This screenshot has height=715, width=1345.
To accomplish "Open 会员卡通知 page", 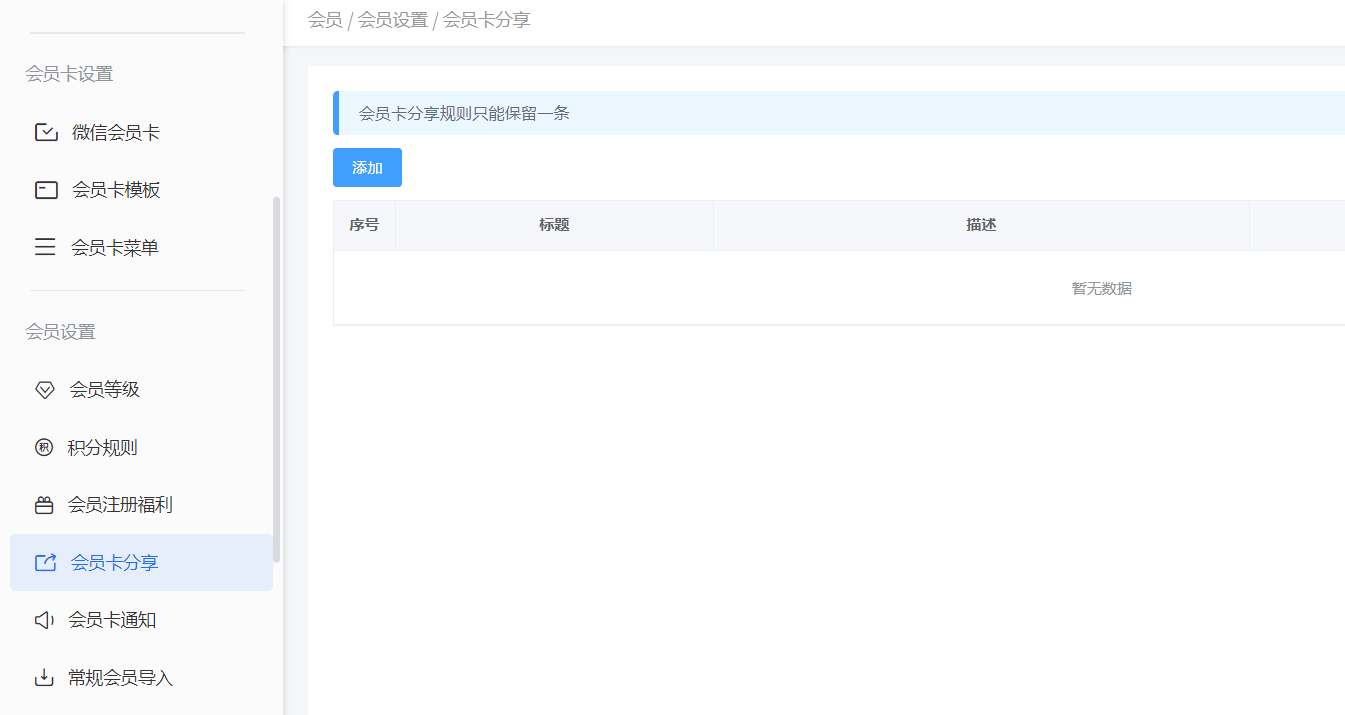I will click(141, 620).
